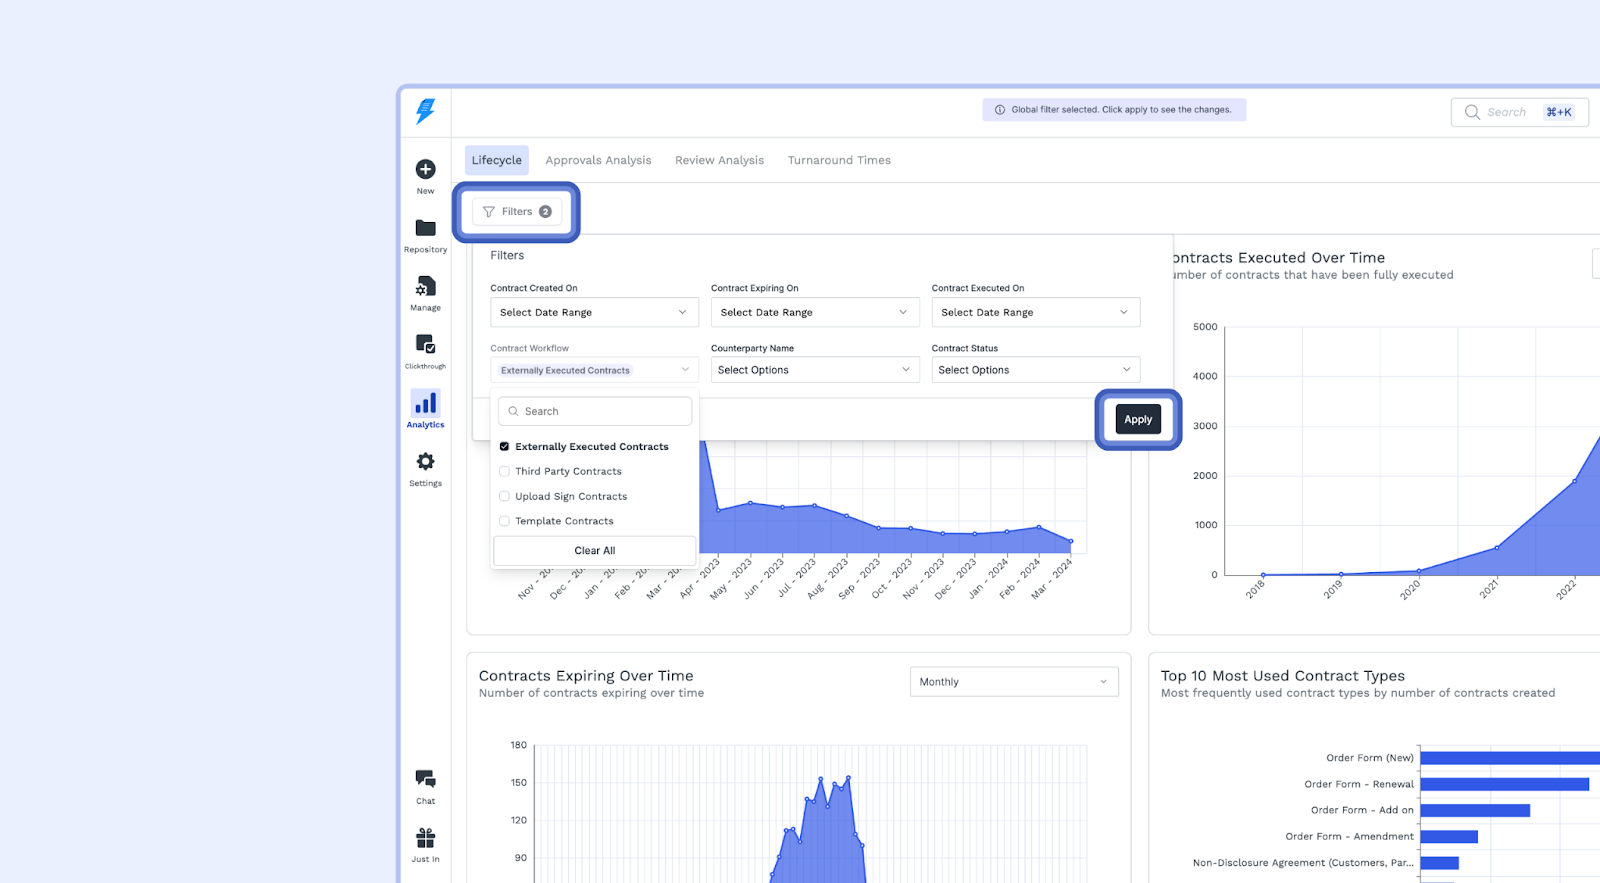
Task: Check the Third Party Contracts option
Action: (x=505, y=472)
